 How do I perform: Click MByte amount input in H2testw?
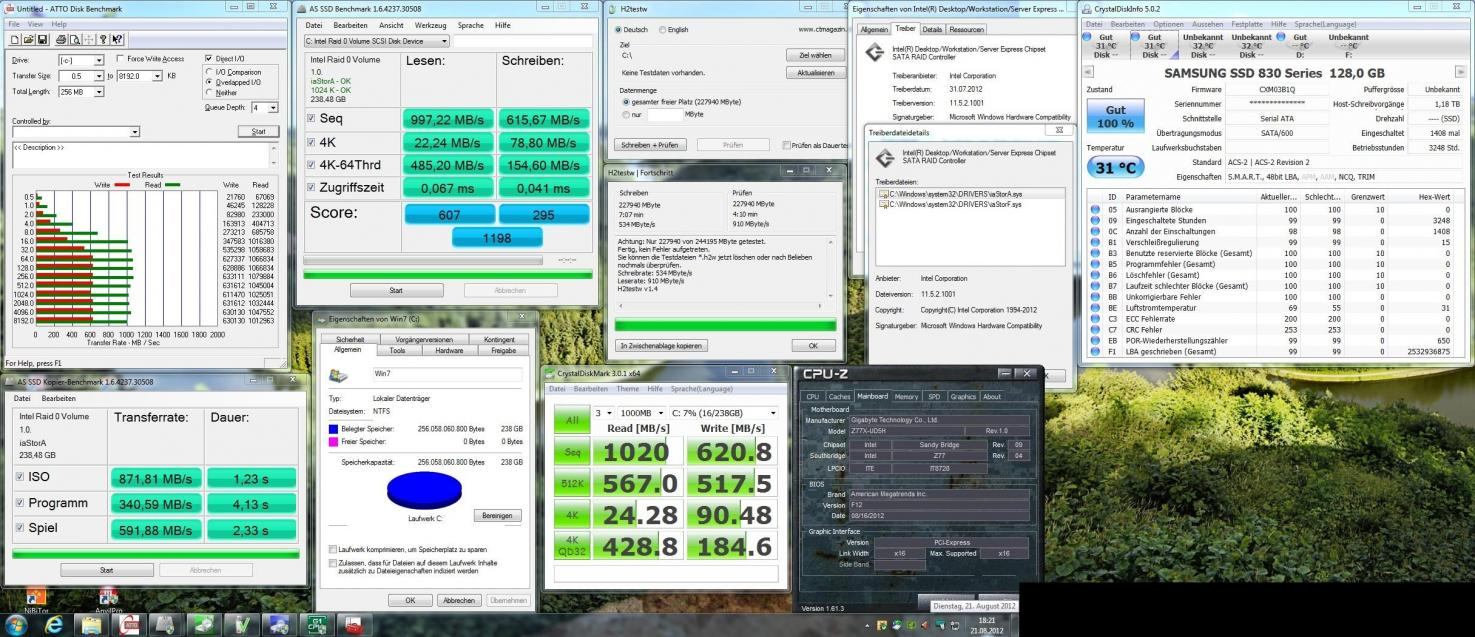(665, 115)
